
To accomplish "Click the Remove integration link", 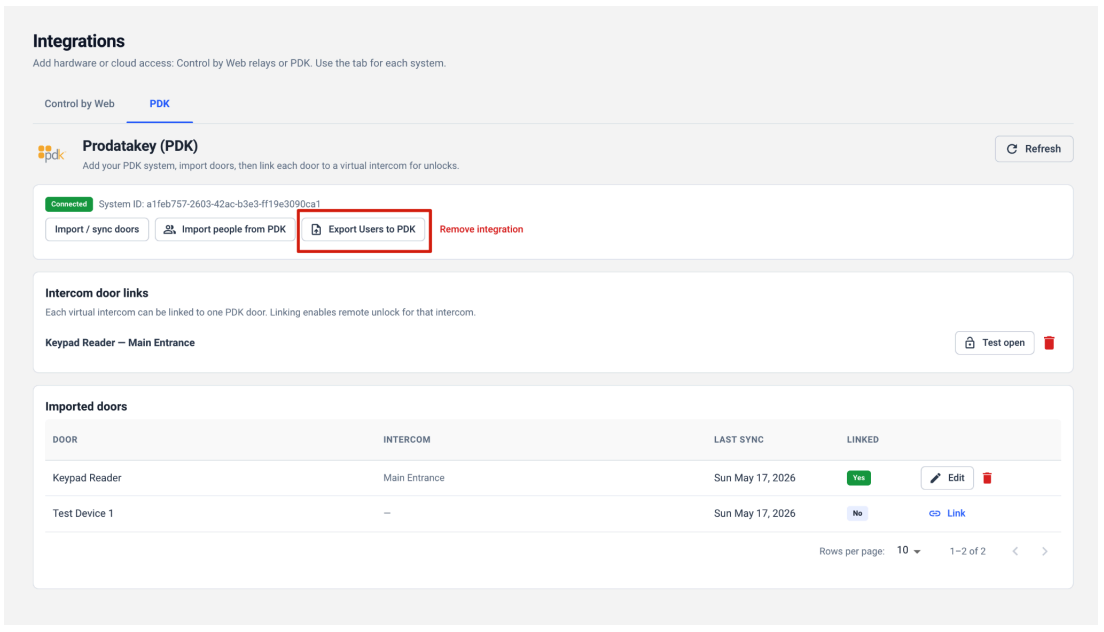I will click(481, 229).
